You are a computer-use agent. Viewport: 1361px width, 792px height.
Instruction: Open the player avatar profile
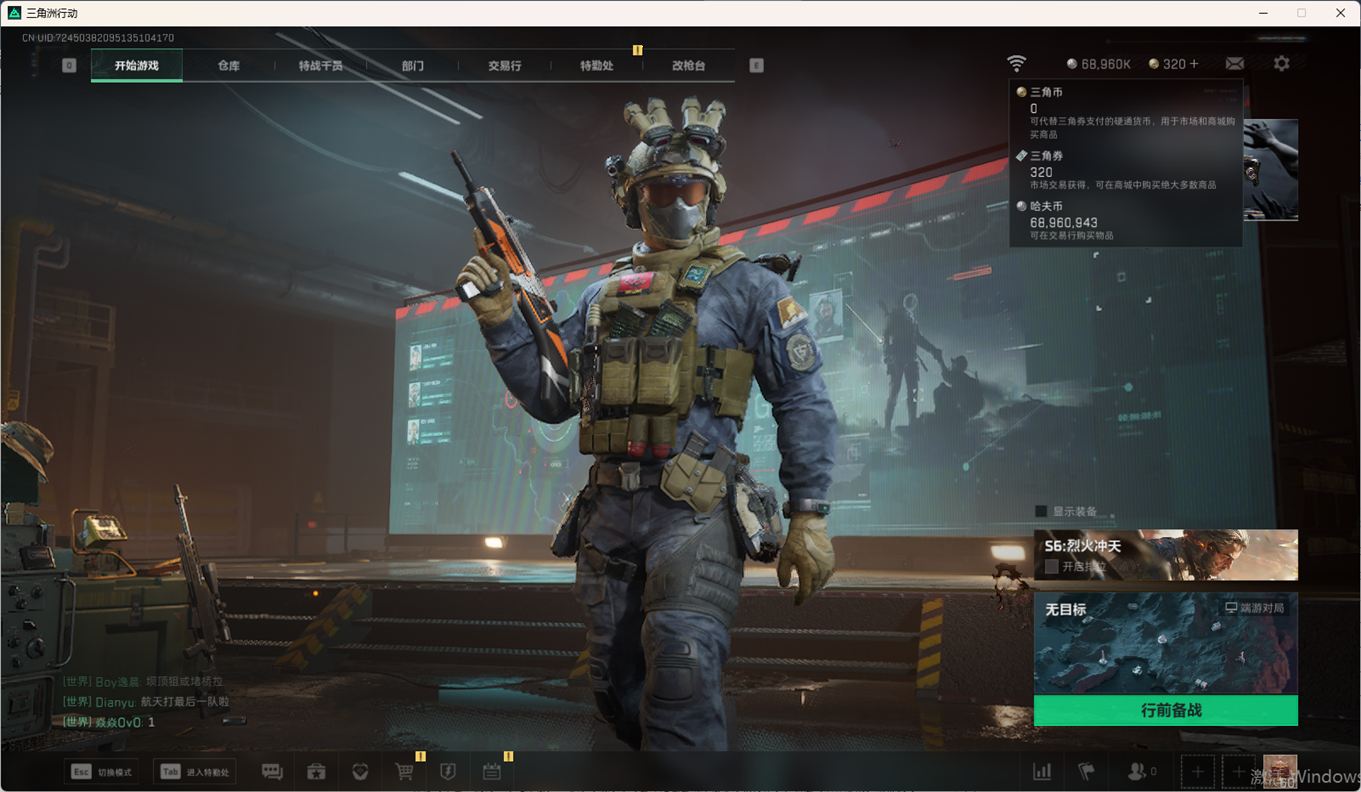coord(1280,771)
